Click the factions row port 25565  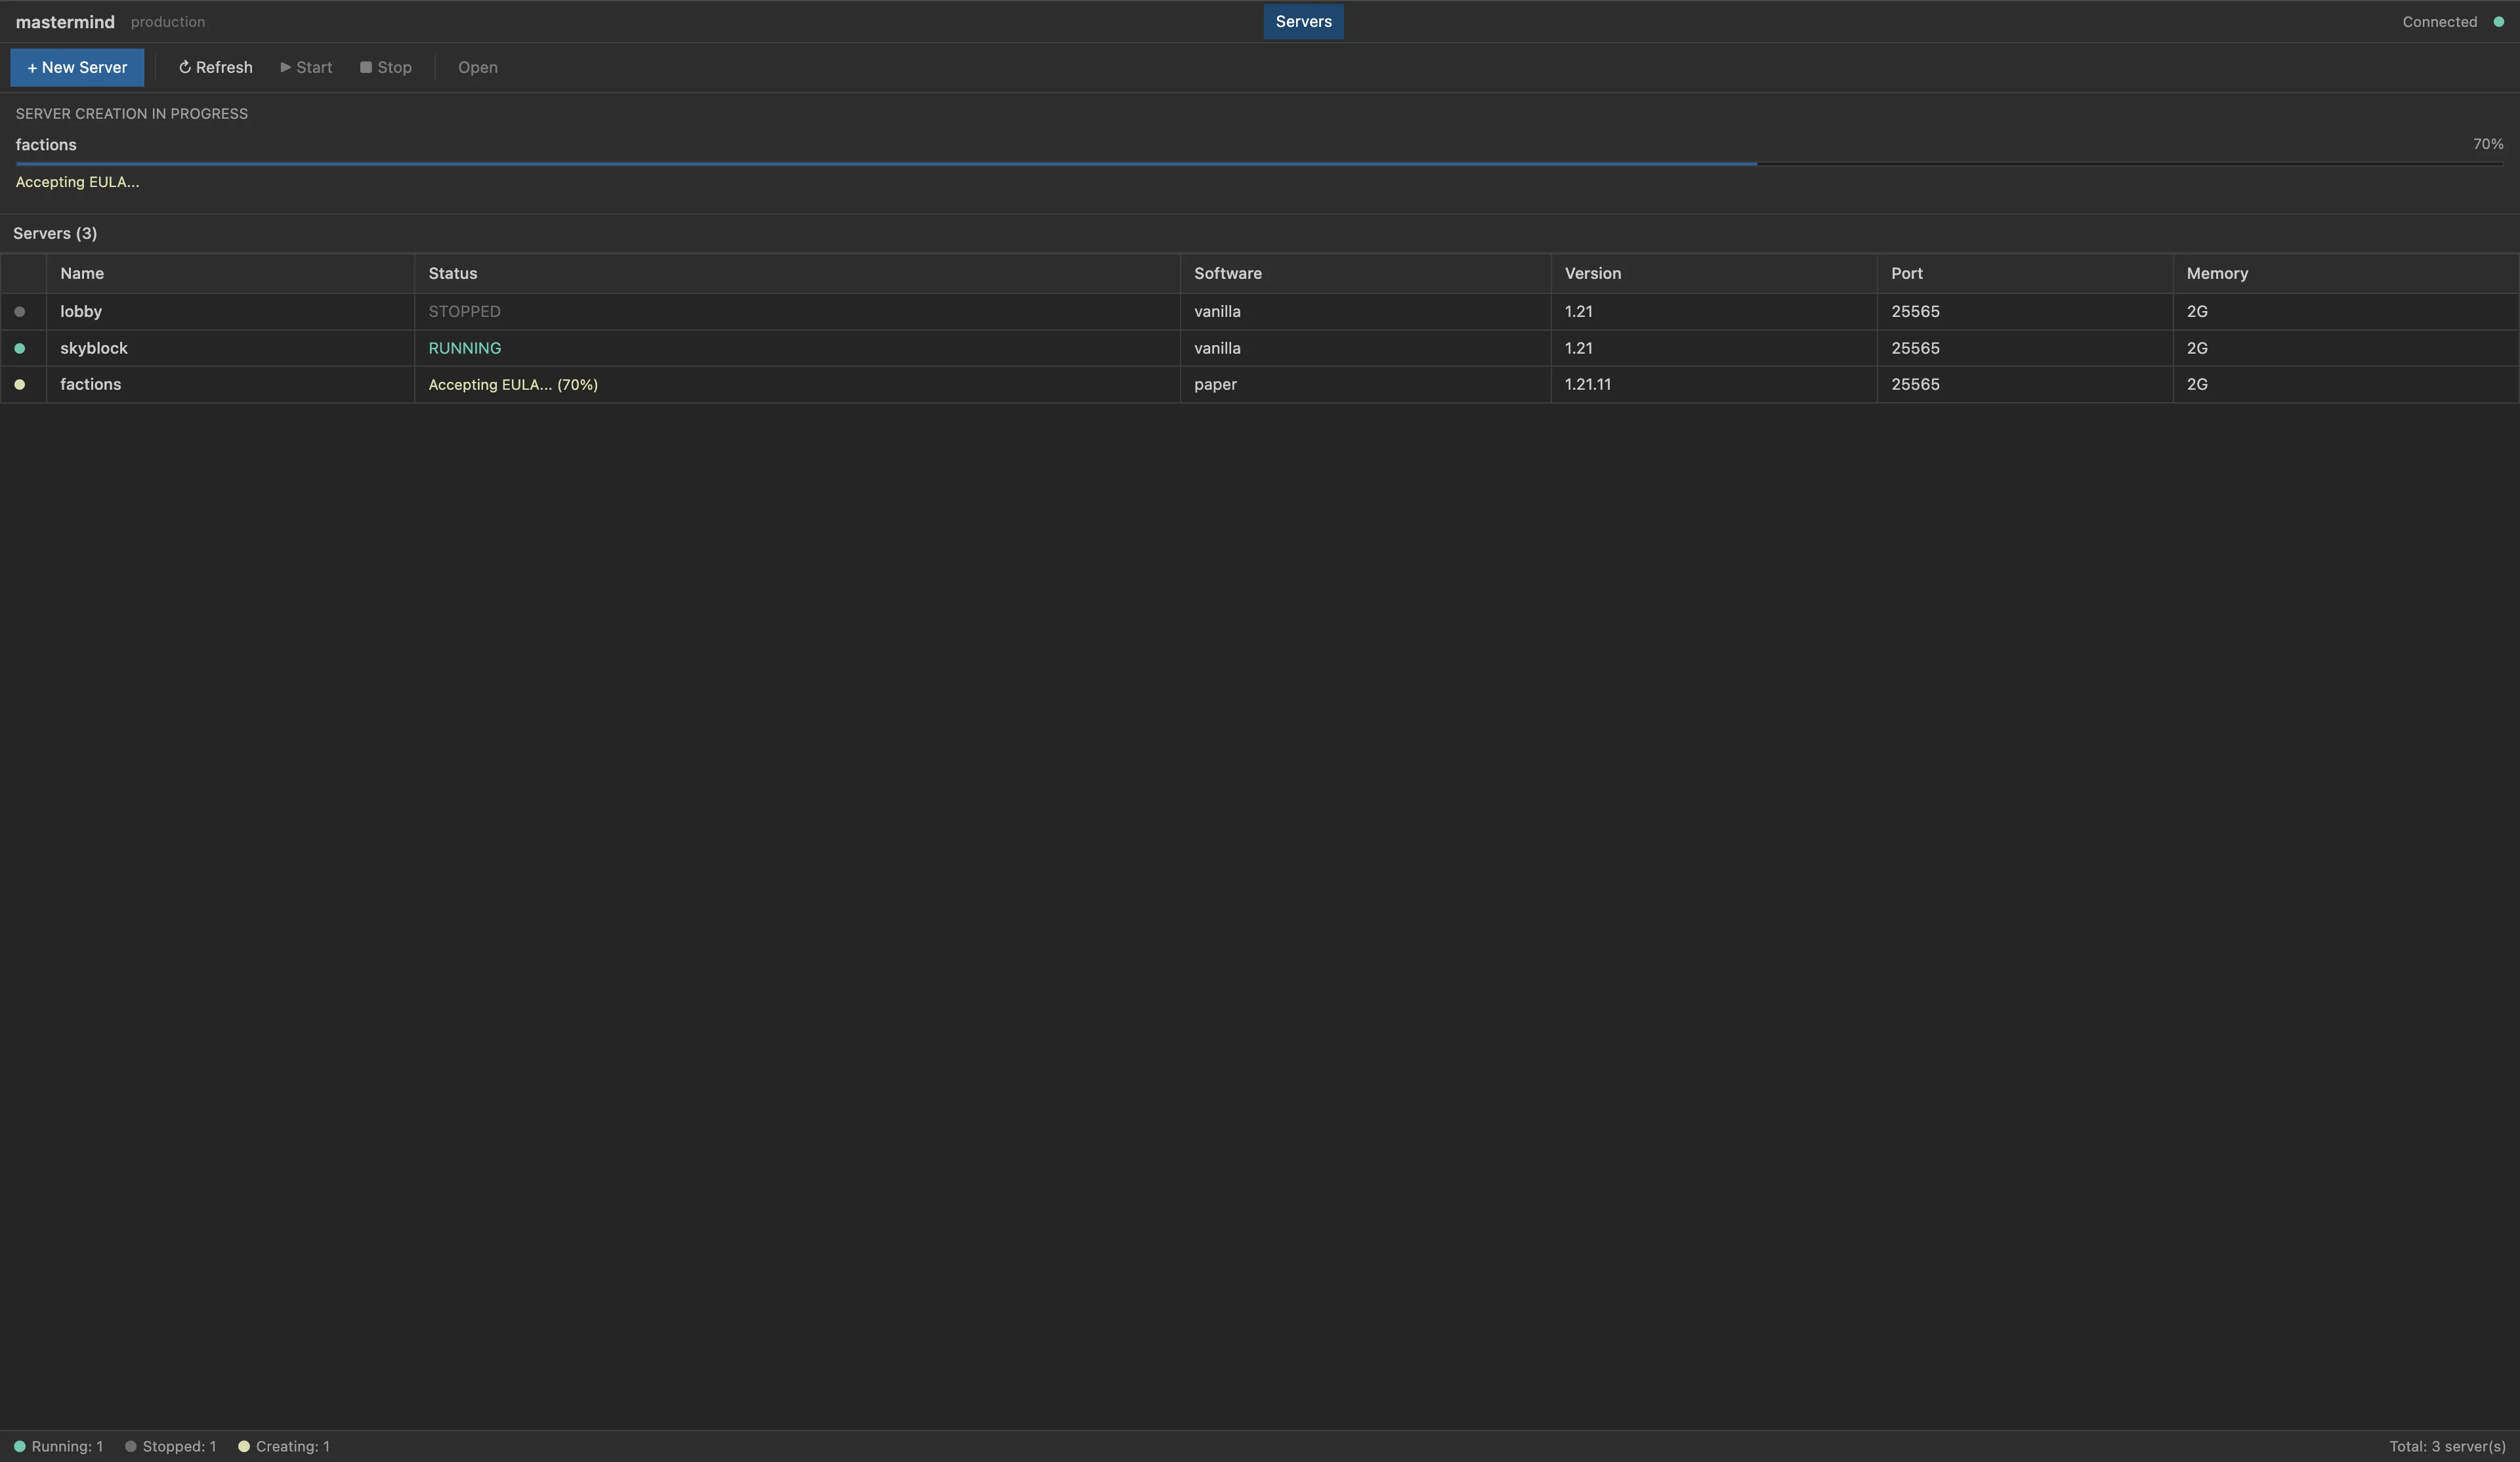tap(2025, 384)
